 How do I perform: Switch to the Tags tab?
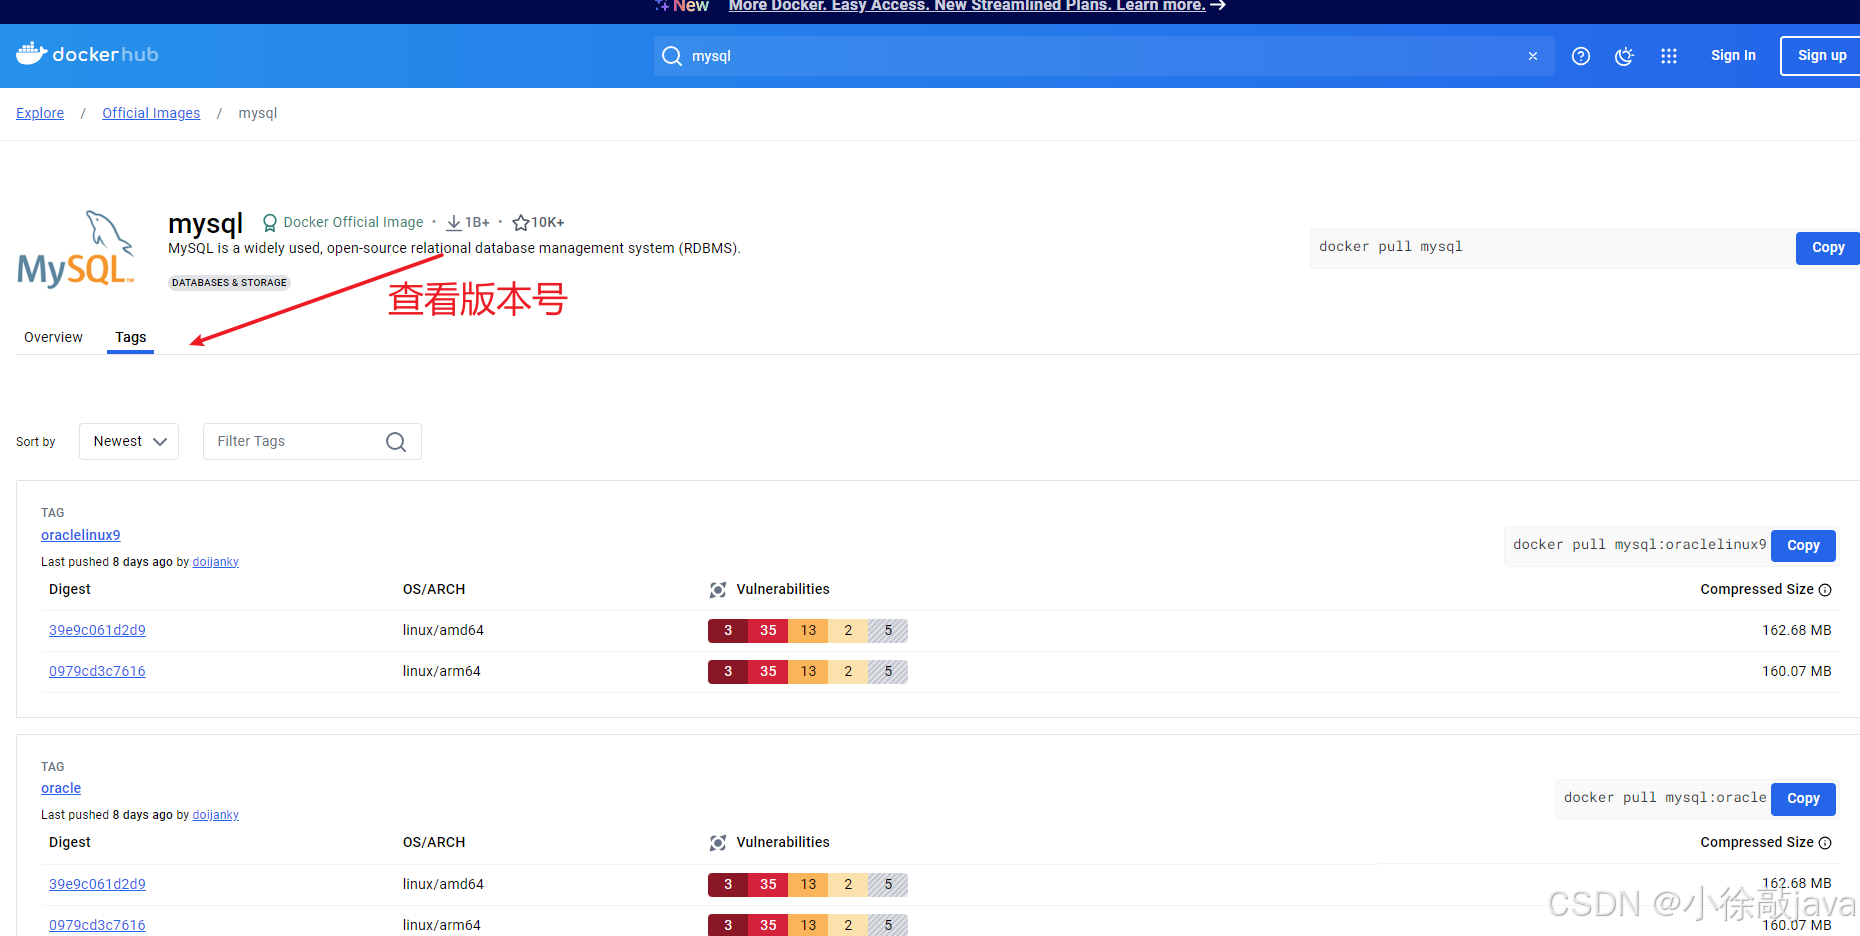tap(130, 337)
